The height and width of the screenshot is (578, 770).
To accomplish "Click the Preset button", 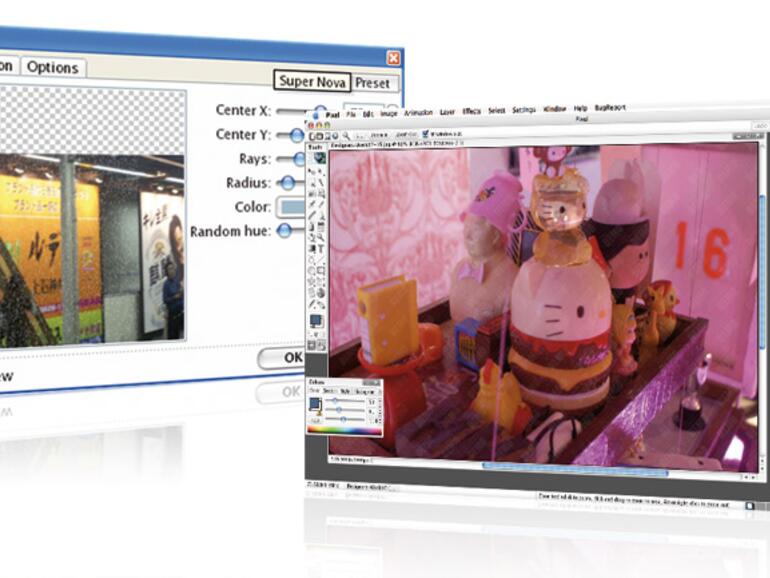I will click(x=373, y=83).
